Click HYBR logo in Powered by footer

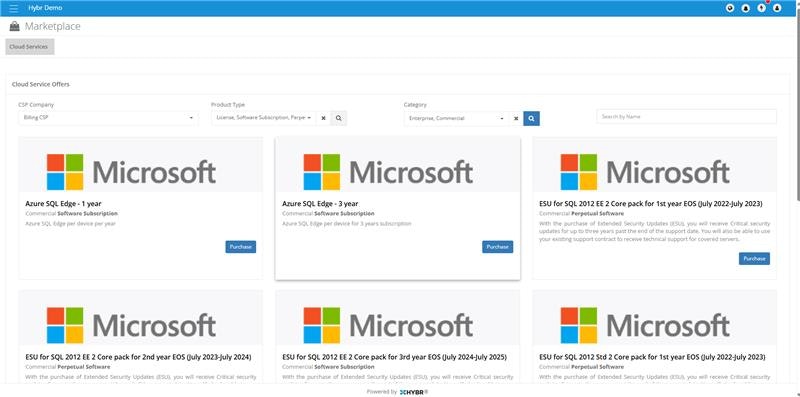point(414,392)
